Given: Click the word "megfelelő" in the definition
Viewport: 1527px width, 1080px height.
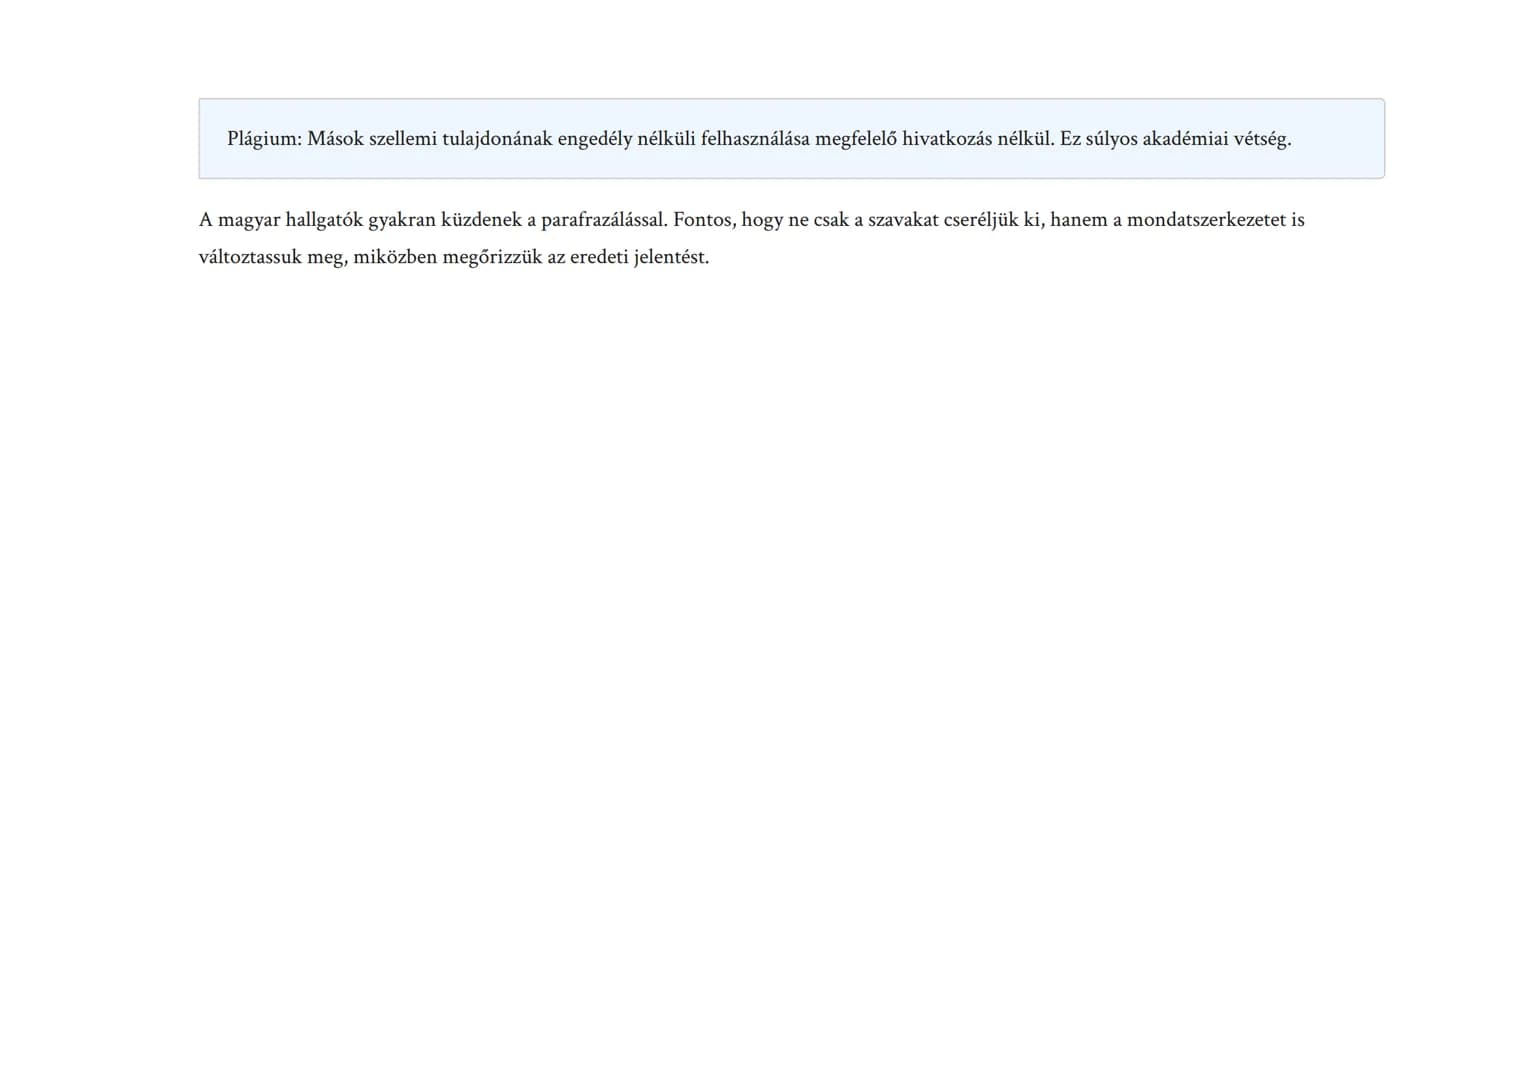Looking at the screenshot, I should [856, 139].
